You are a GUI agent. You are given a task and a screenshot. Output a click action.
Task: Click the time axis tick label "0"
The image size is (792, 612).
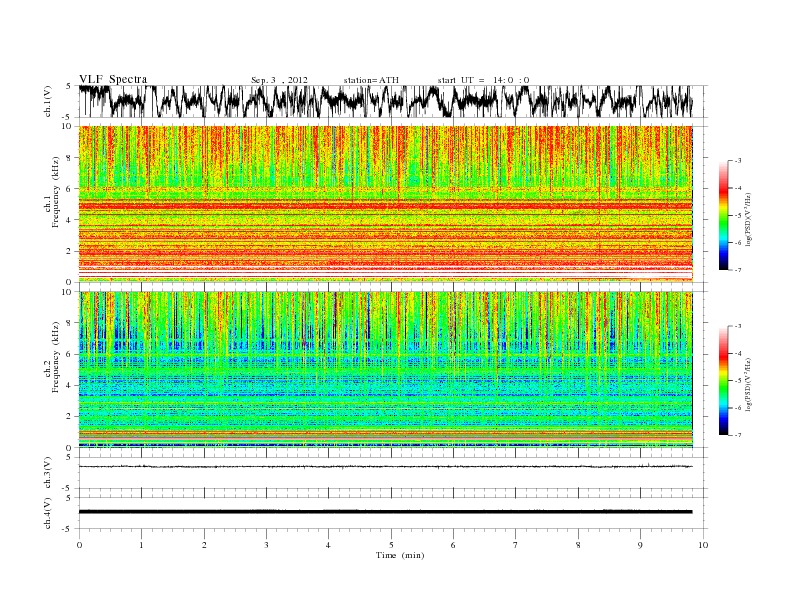click(x=79, y=545)
